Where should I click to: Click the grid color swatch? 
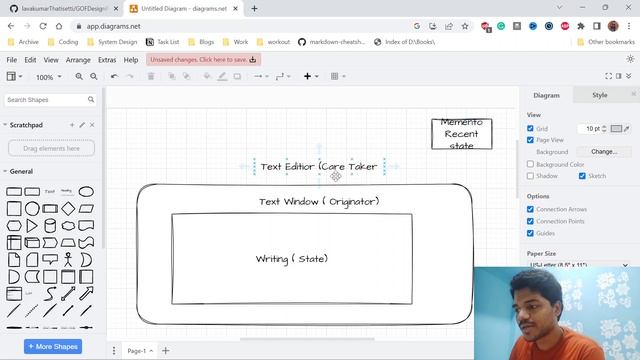[616, 129]
